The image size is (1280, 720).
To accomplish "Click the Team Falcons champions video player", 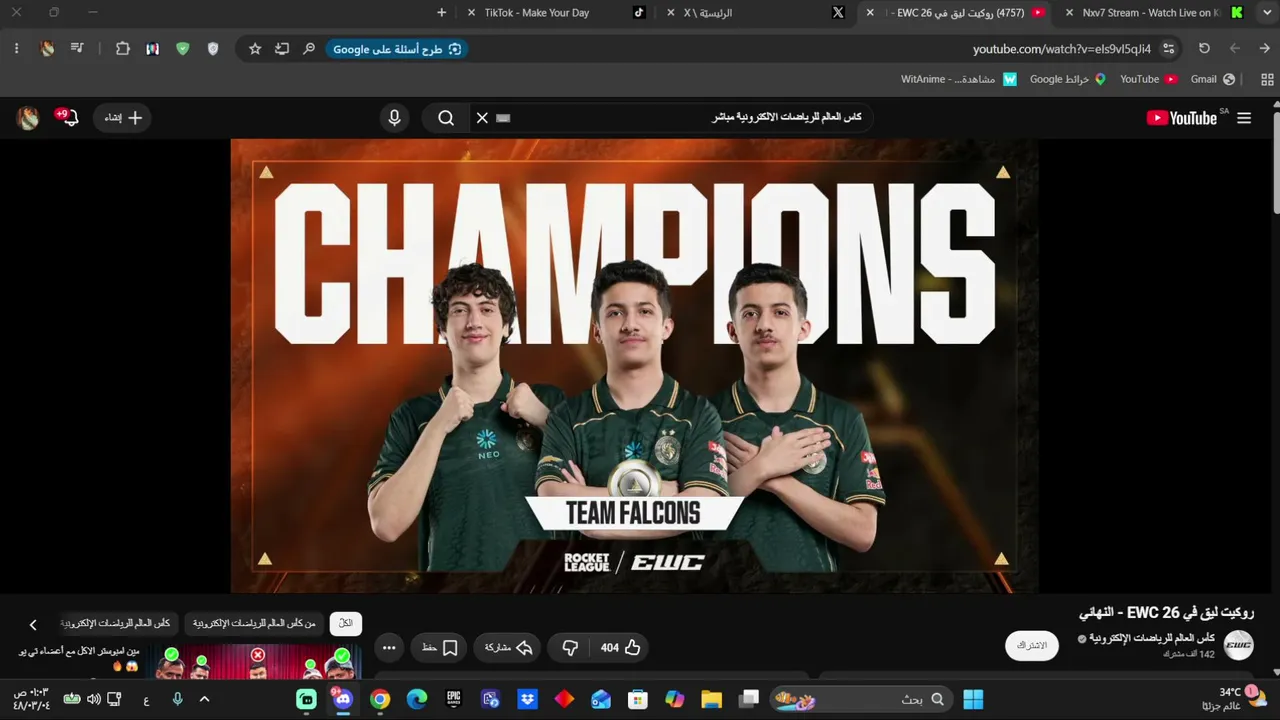I will pyautogui.click(x=634, y=366).
